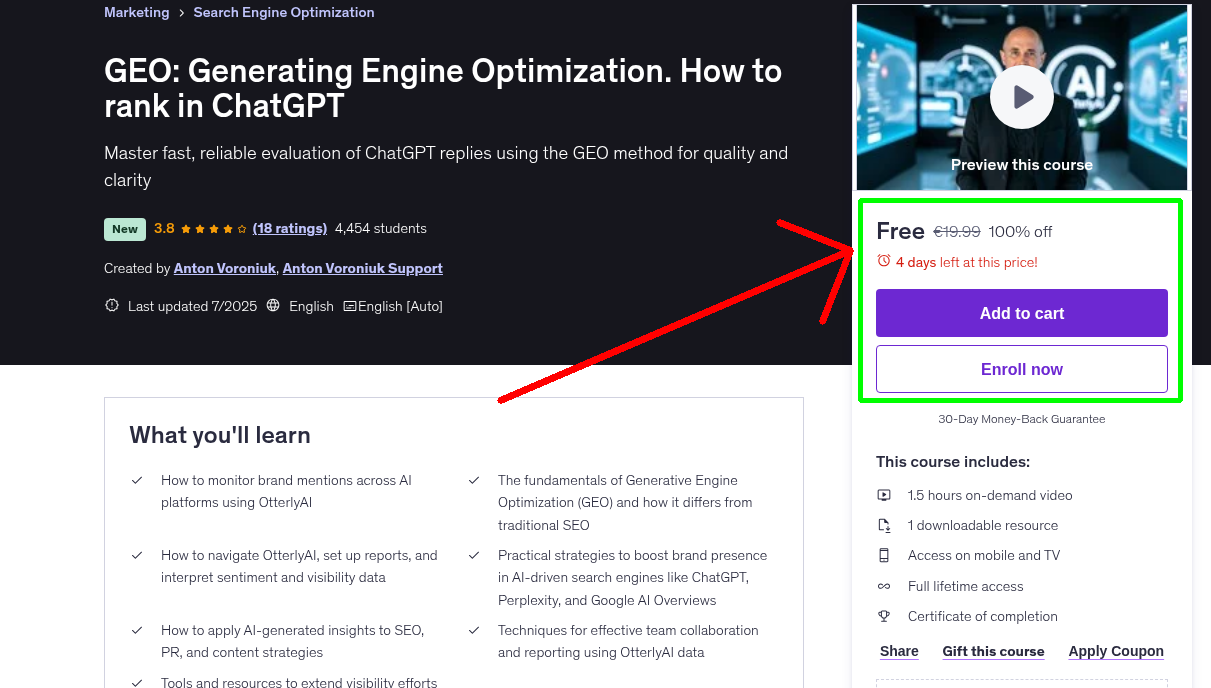Click the 4 days left at this price text
The image size is (1211, 688).
(967, 262)
